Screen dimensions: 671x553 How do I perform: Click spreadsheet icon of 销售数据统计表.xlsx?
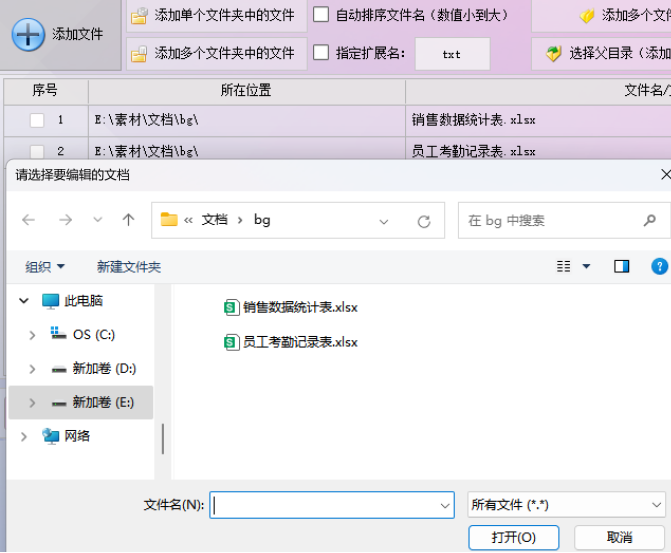[x=231, y=307]
